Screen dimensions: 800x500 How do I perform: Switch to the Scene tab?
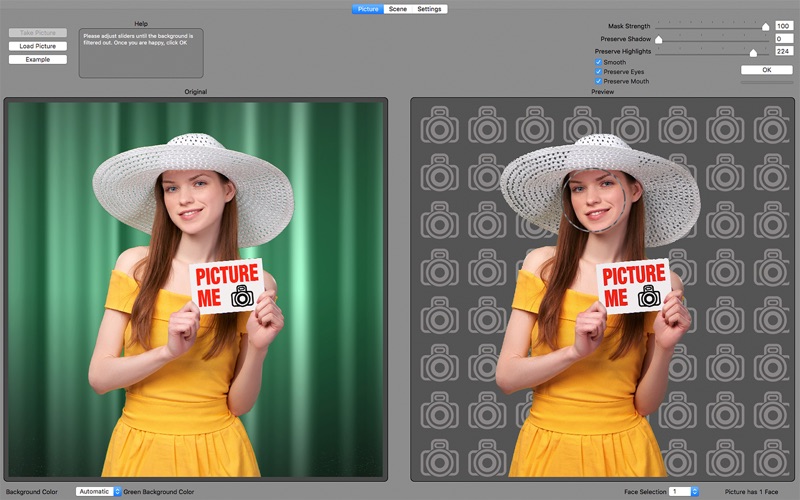coord(397,9)
